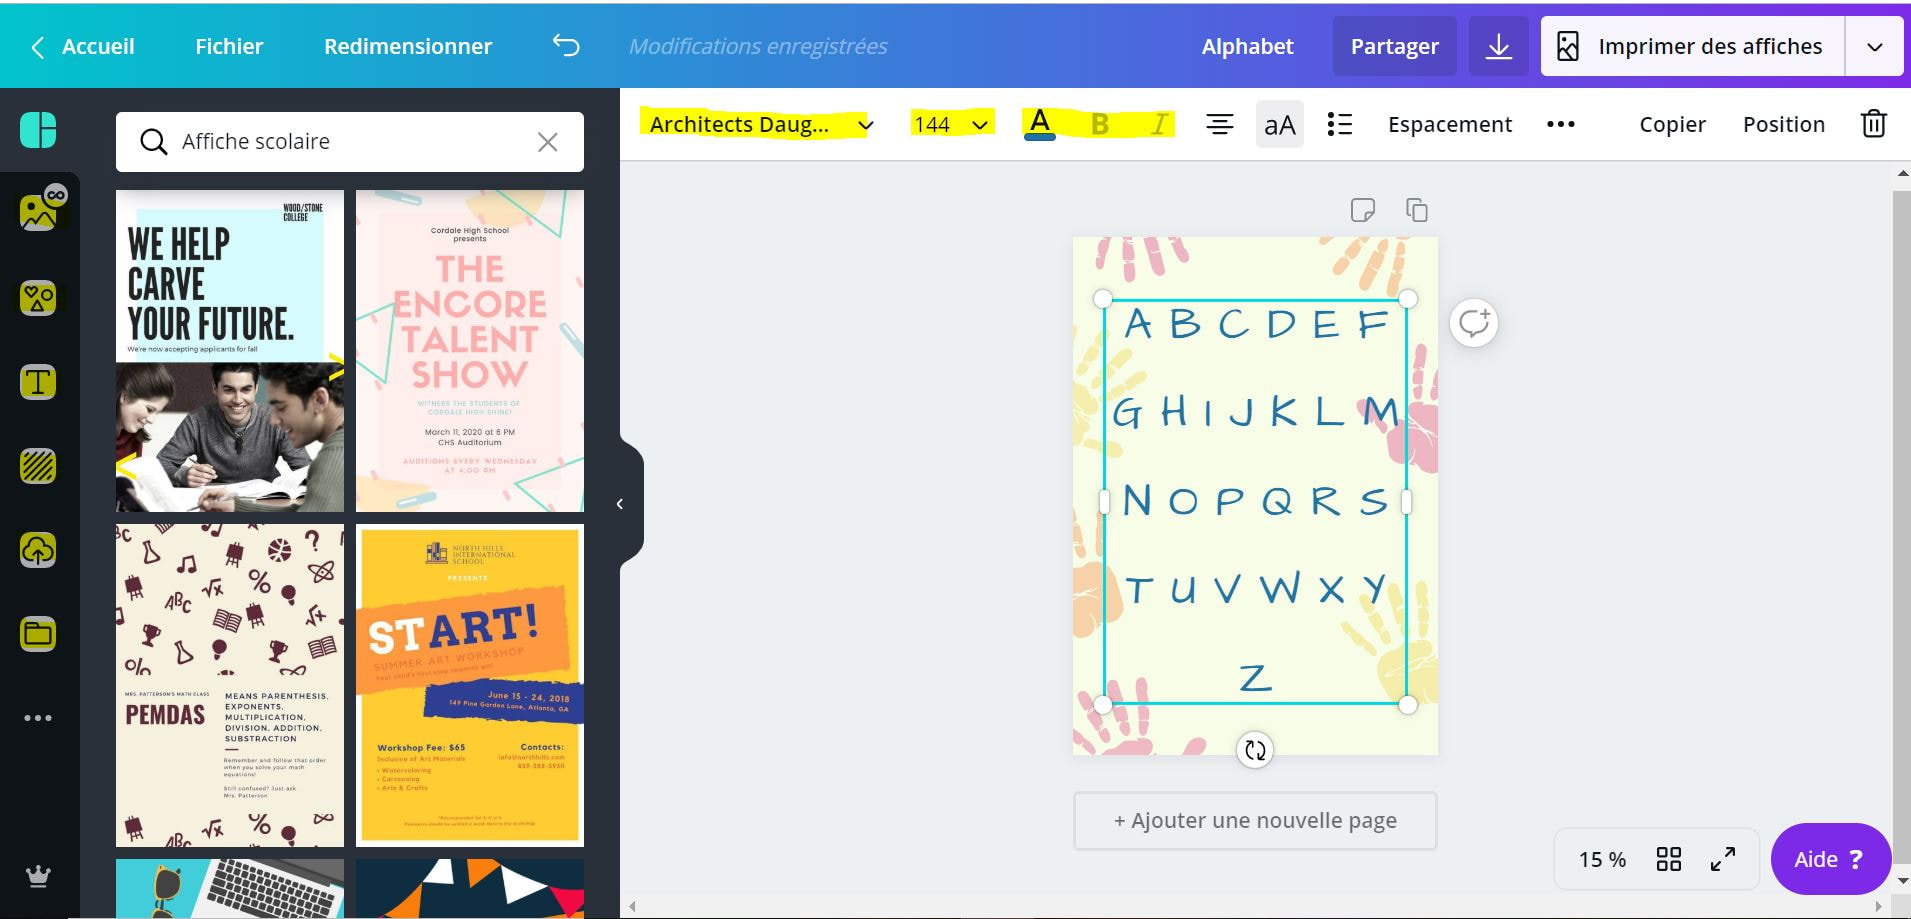Add a comment bubble beside the canvas
This screenshot has height=919, width=1911.
pos(1473,323)
